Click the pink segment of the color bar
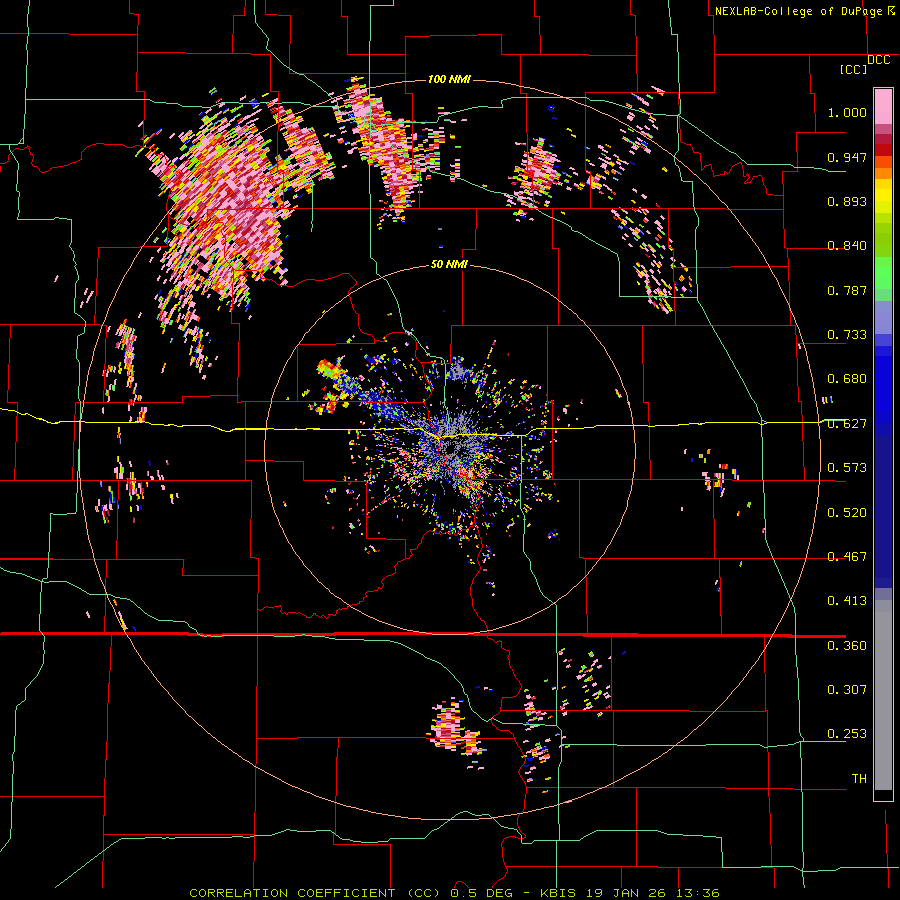The width and height of the screenshot is (900, 900). 883,106
